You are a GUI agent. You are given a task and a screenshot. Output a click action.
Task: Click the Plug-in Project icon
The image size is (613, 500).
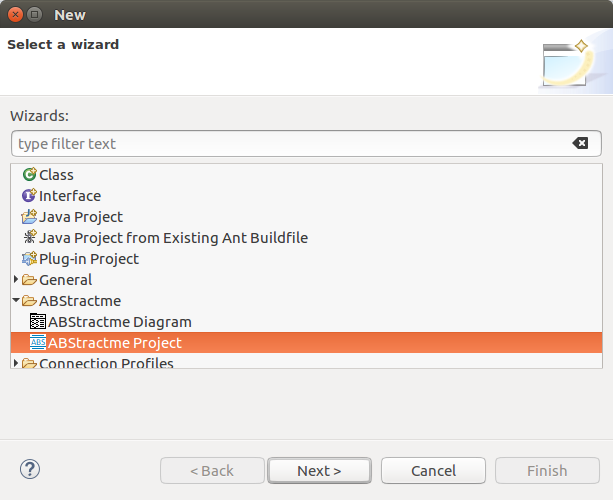[x=29, y=259]
